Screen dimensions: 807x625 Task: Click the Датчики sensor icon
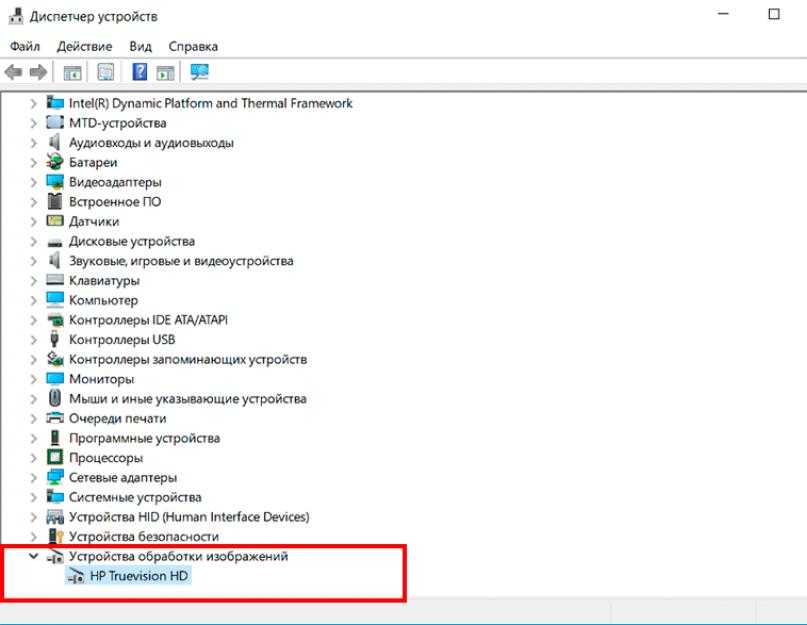pos(55,221)
